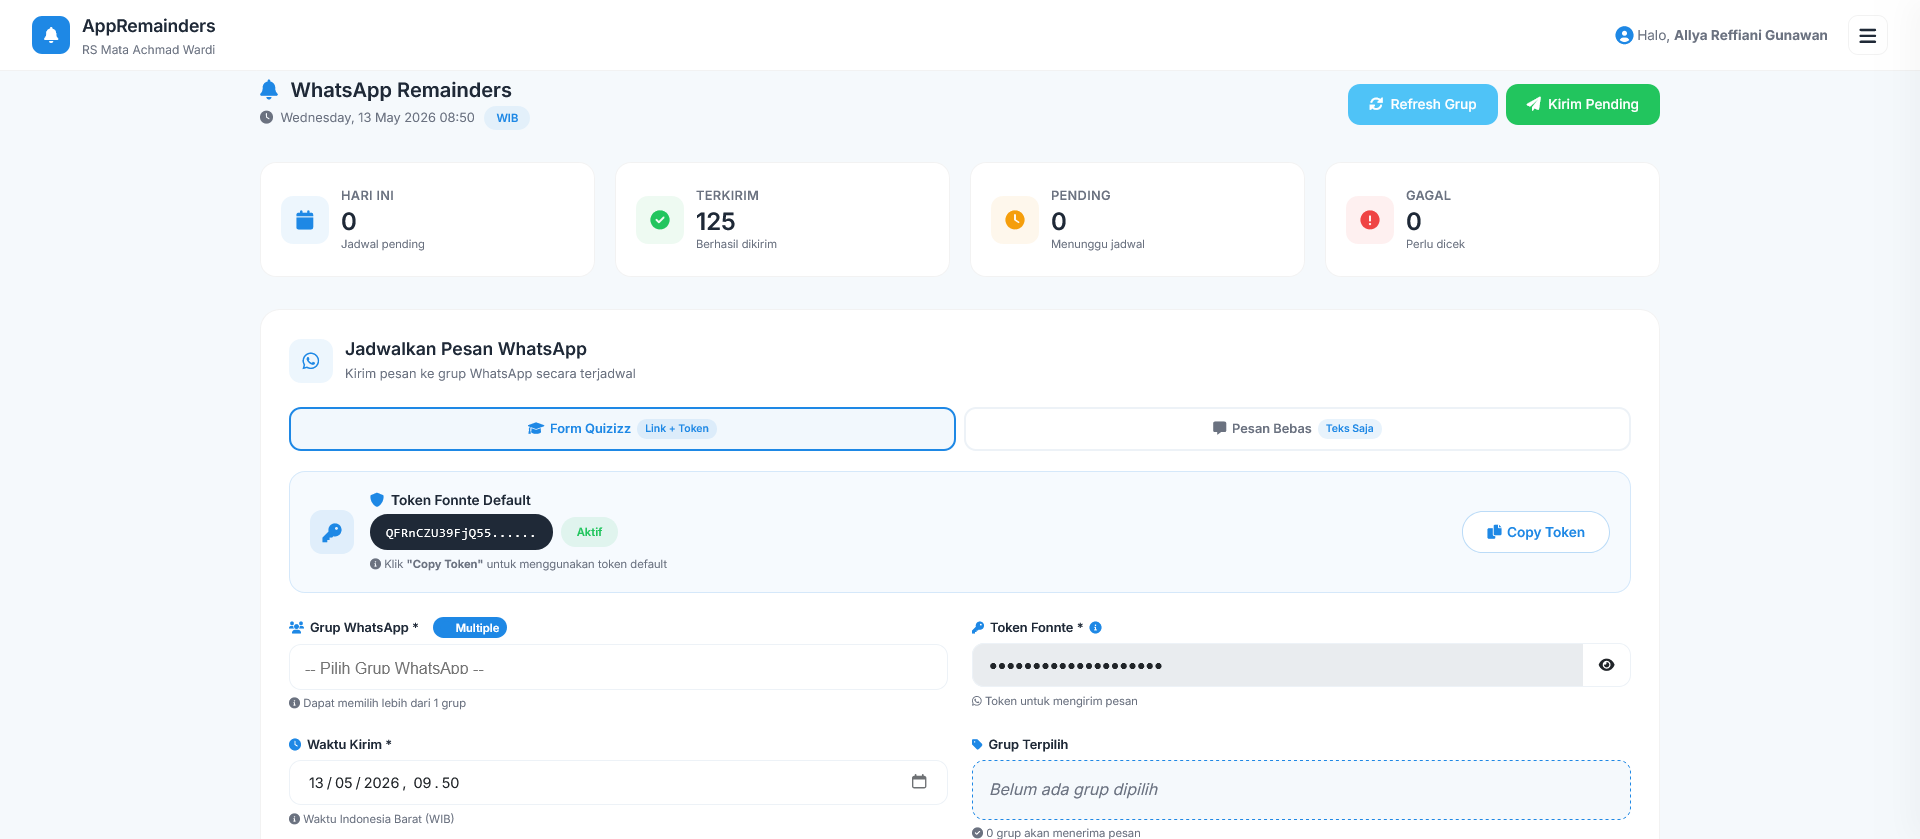Click the WIB timezone badge
1920x839 pixels.
[x=507, y=118]
